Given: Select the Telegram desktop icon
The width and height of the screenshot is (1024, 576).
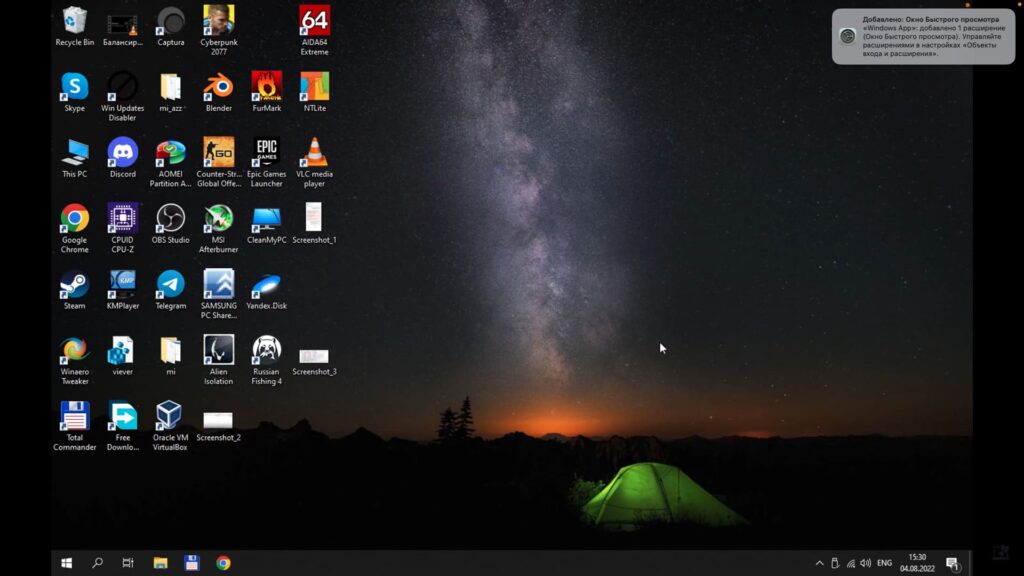Looking at the screenshot, I should [170, 284].
